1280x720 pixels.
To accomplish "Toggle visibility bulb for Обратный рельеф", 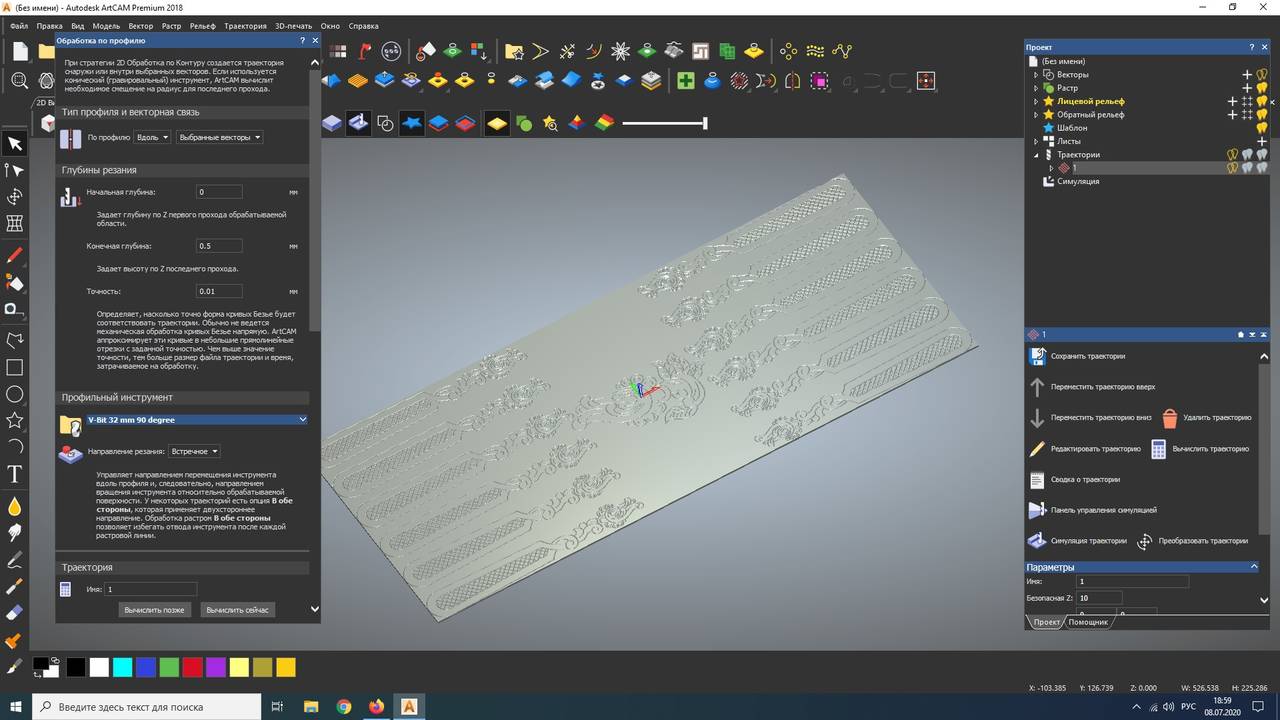I will tap(1262, 115).
